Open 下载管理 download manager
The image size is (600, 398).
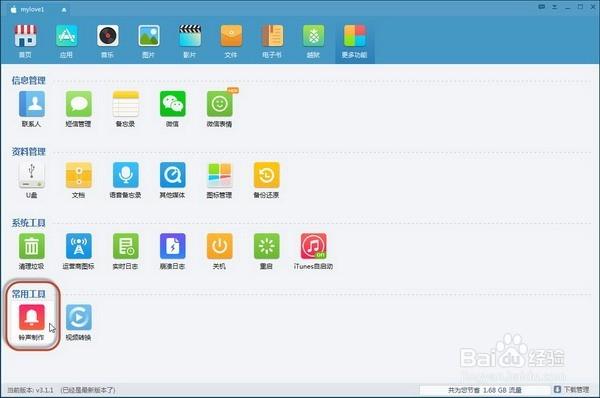click(572, 390)
